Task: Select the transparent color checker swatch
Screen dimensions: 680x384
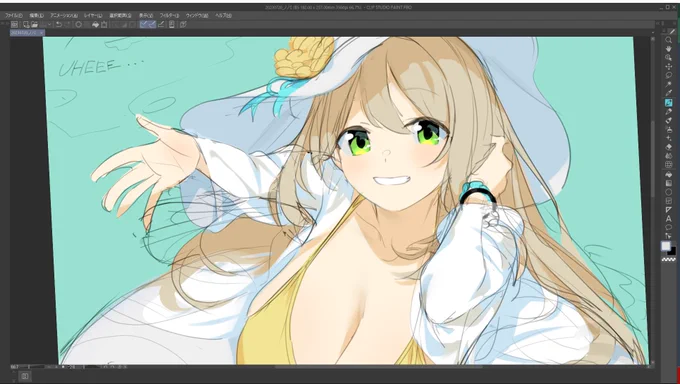Action: tap(668, 259)
